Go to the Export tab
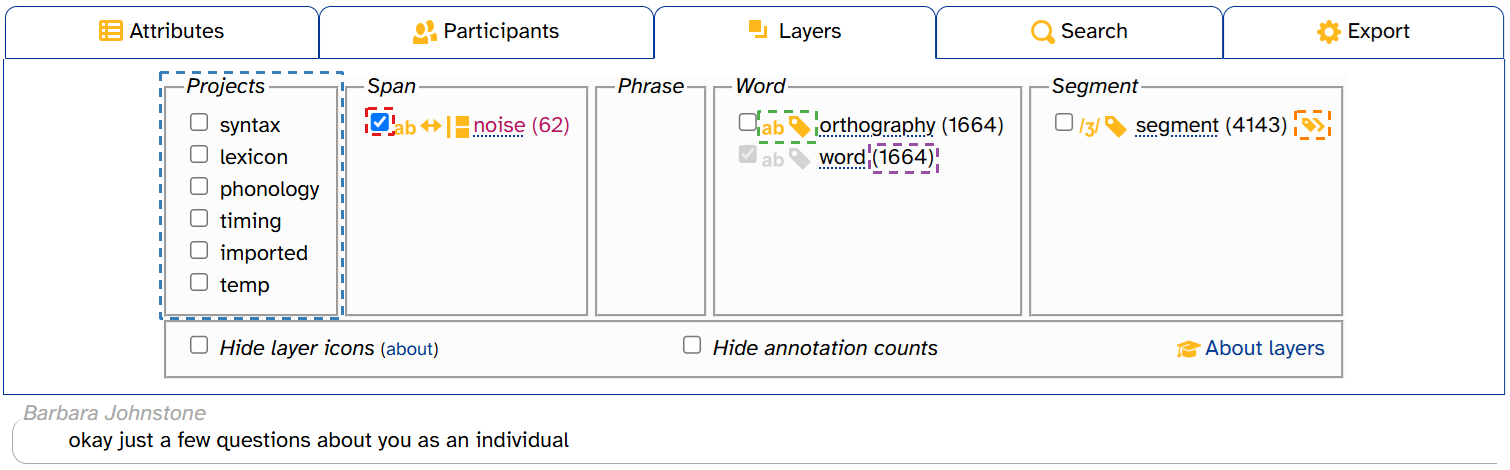 click(1363, 32)
